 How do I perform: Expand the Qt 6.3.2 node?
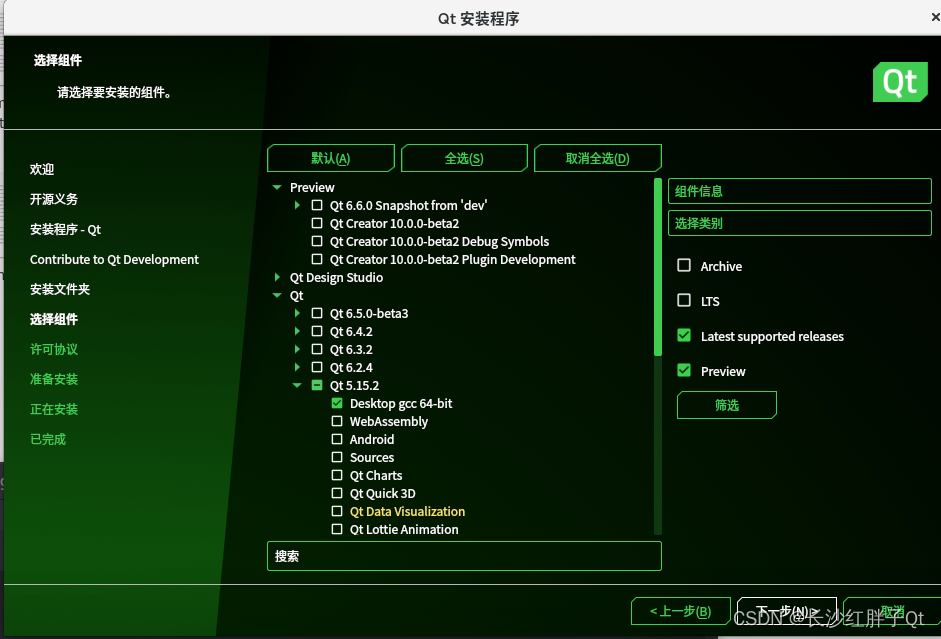[297, 349]
